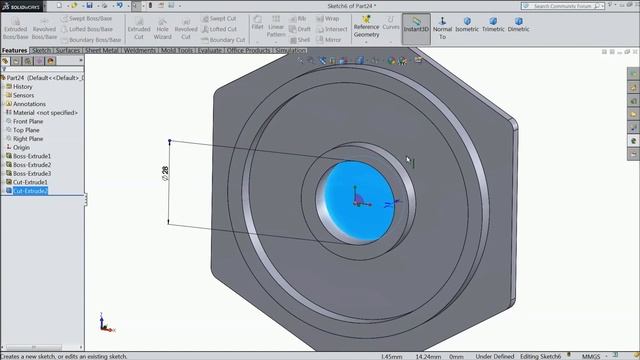Click the New document icon
Screen dimensions: 640x360
60,6
